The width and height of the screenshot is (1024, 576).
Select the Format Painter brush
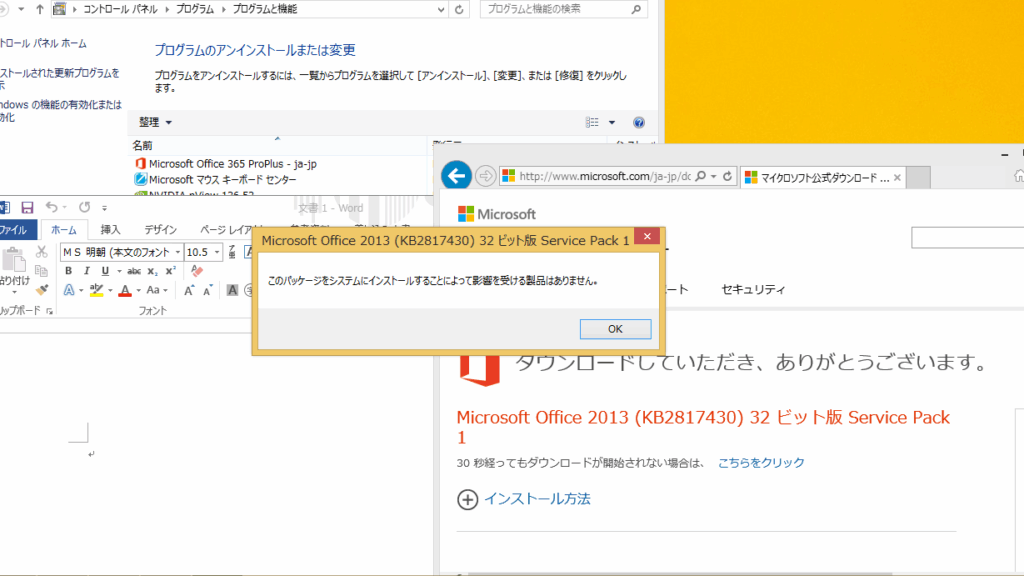(41, 290)
